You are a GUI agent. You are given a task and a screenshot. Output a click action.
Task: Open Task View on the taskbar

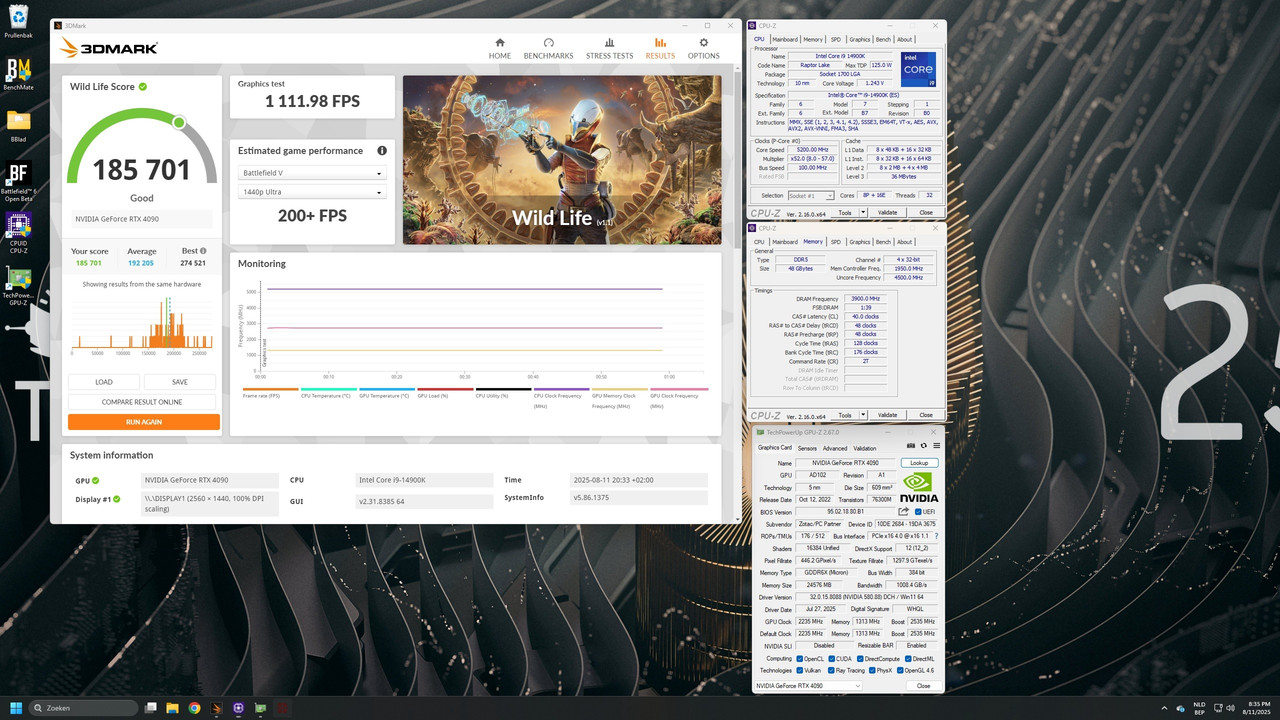point(150,708)
